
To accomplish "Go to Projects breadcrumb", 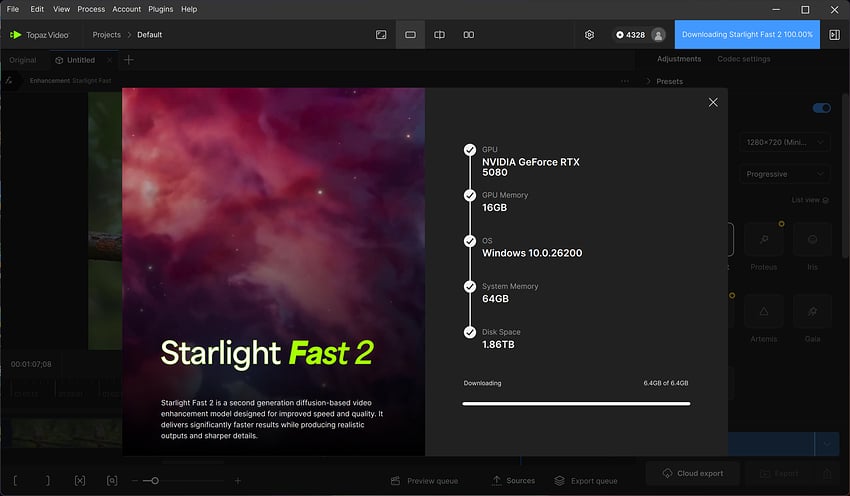I will click(106, 35).
